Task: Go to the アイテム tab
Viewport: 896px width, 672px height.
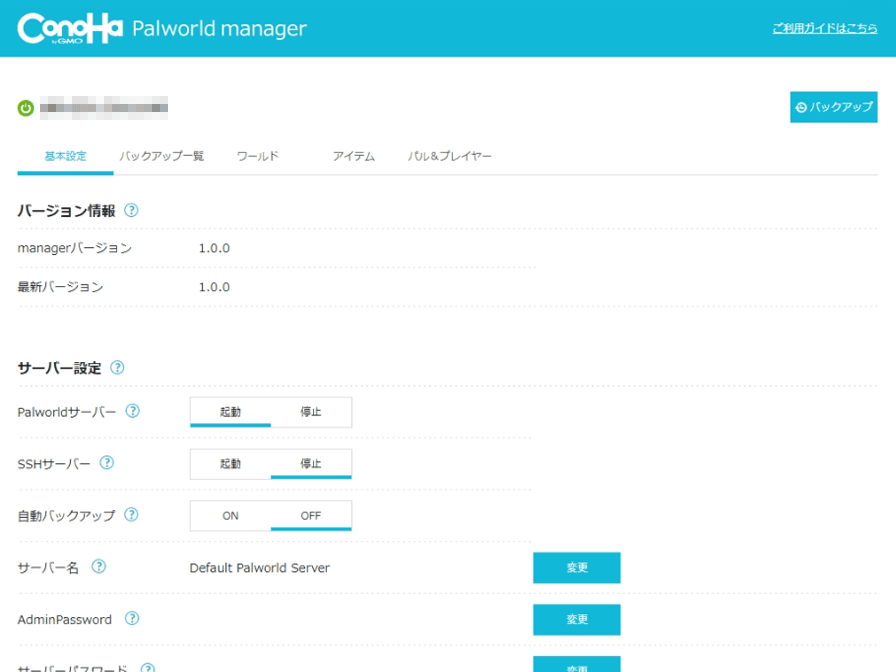Action: [x=354, y=156]
